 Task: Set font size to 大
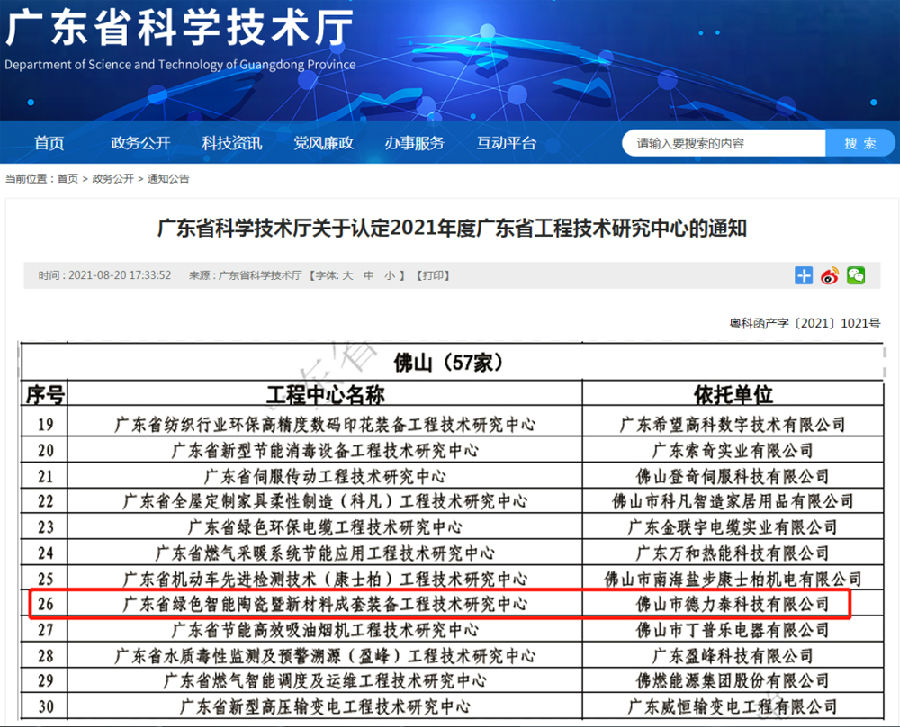[348, 275]
